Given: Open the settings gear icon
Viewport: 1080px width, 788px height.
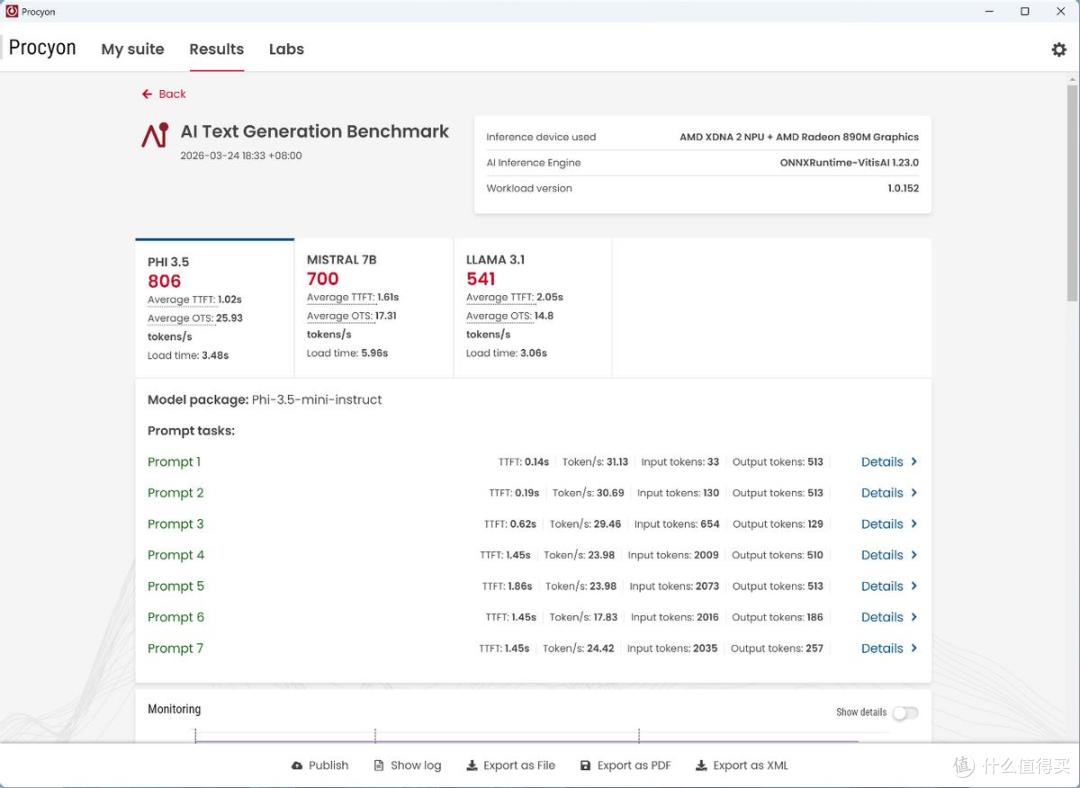Looking at the screenshot, I should click(1059, 49).
